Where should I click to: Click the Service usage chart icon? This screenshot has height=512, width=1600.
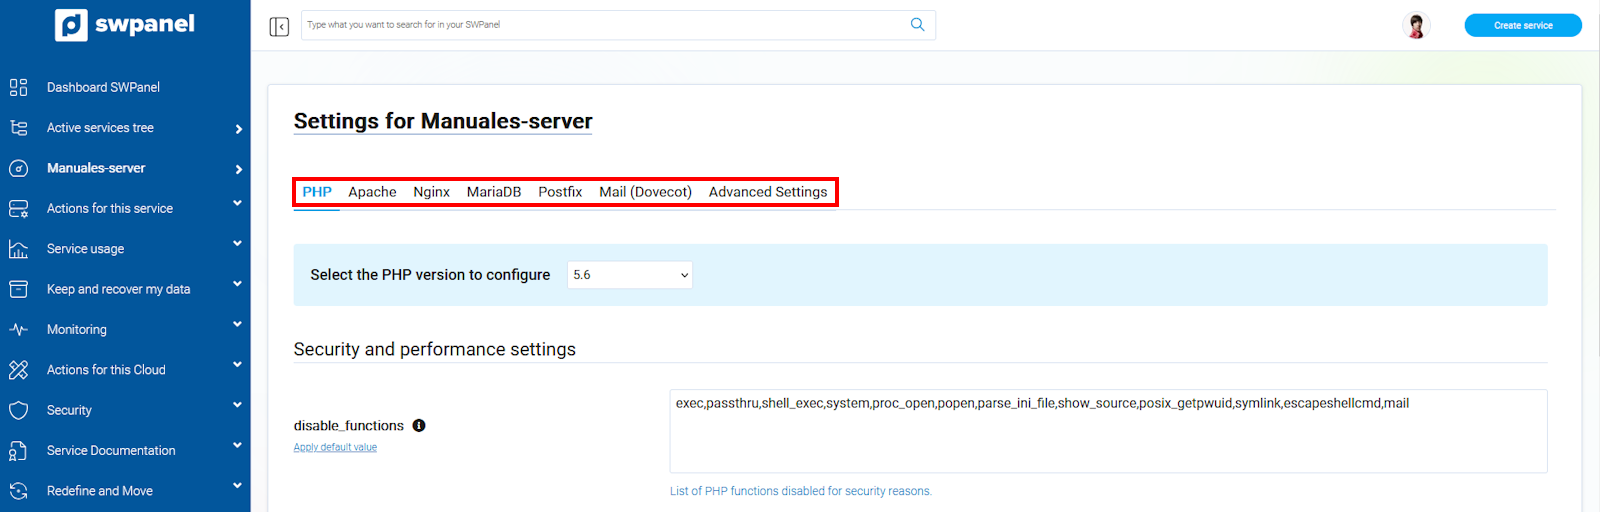tap(18, 249)
